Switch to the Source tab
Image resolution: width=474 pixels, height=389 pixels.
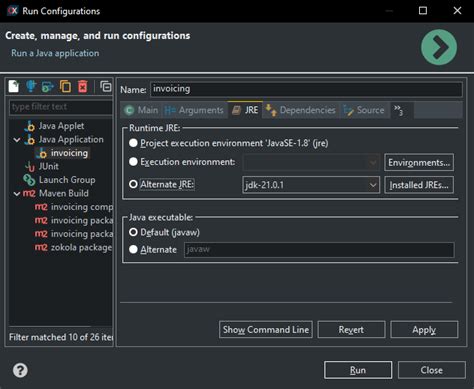pos(364,110)
